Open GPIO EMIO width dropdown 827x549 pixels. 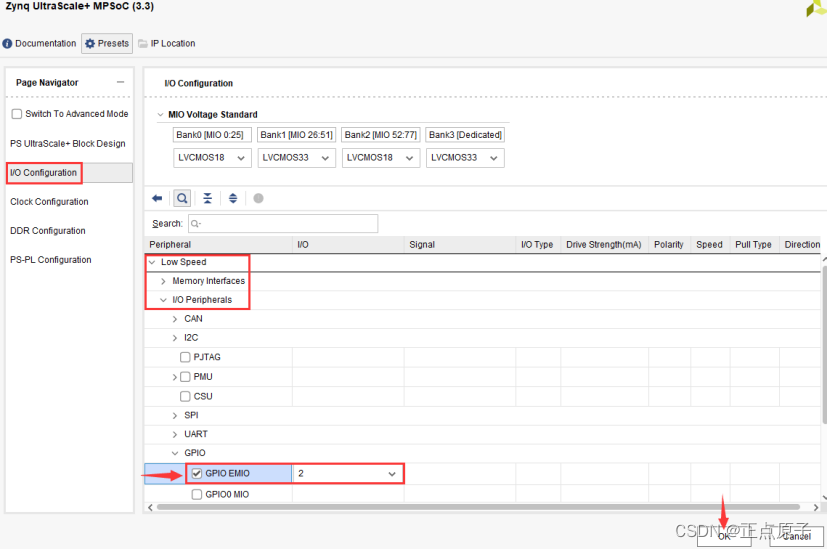pos(347,473)
